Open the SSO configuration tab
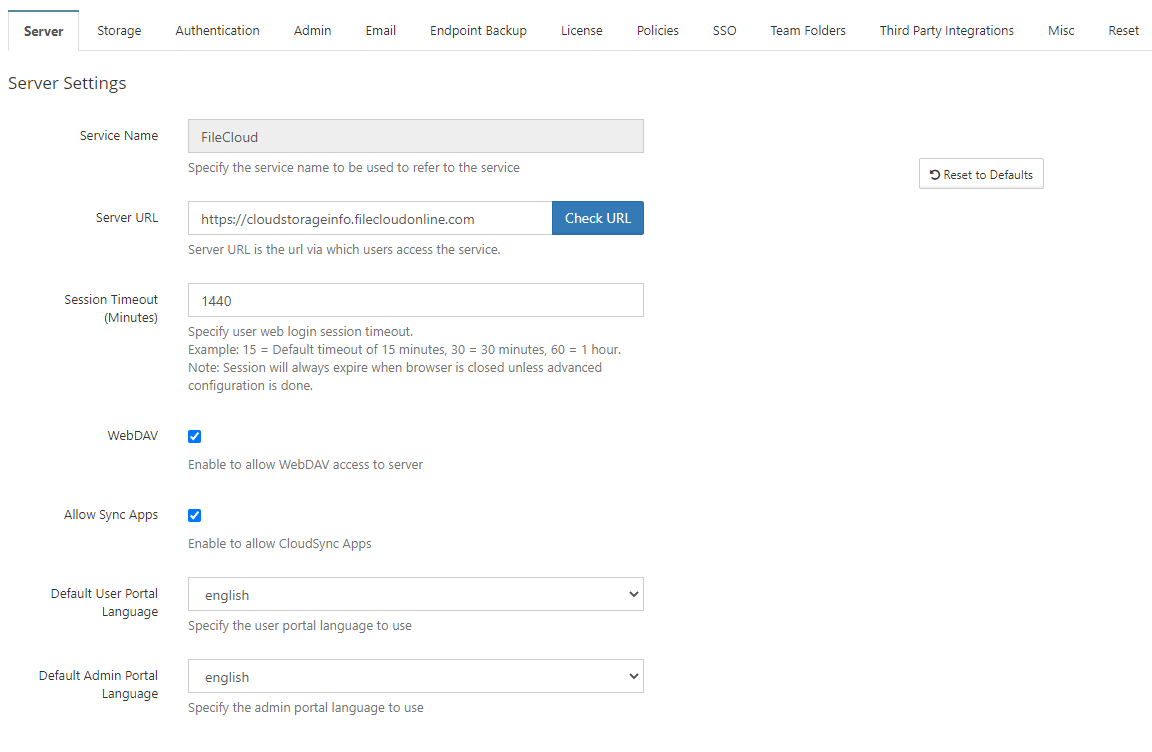1152x752 pixels. [x=724, y=30]
